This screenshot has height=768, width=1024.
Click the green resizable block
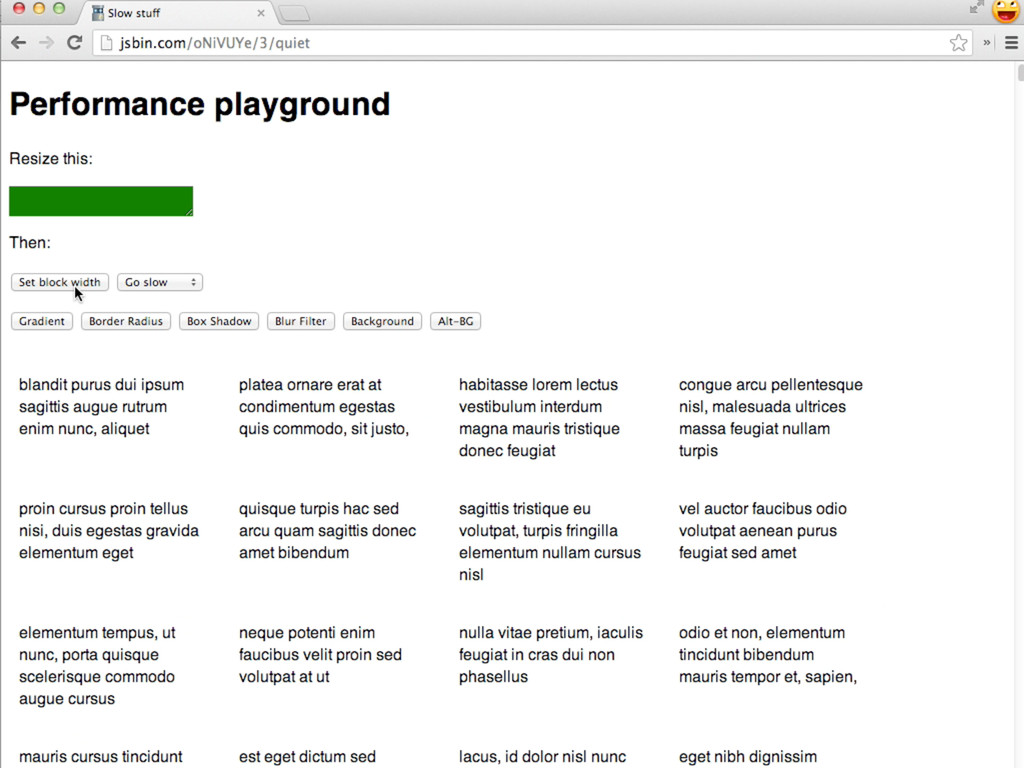click(100, 201)
